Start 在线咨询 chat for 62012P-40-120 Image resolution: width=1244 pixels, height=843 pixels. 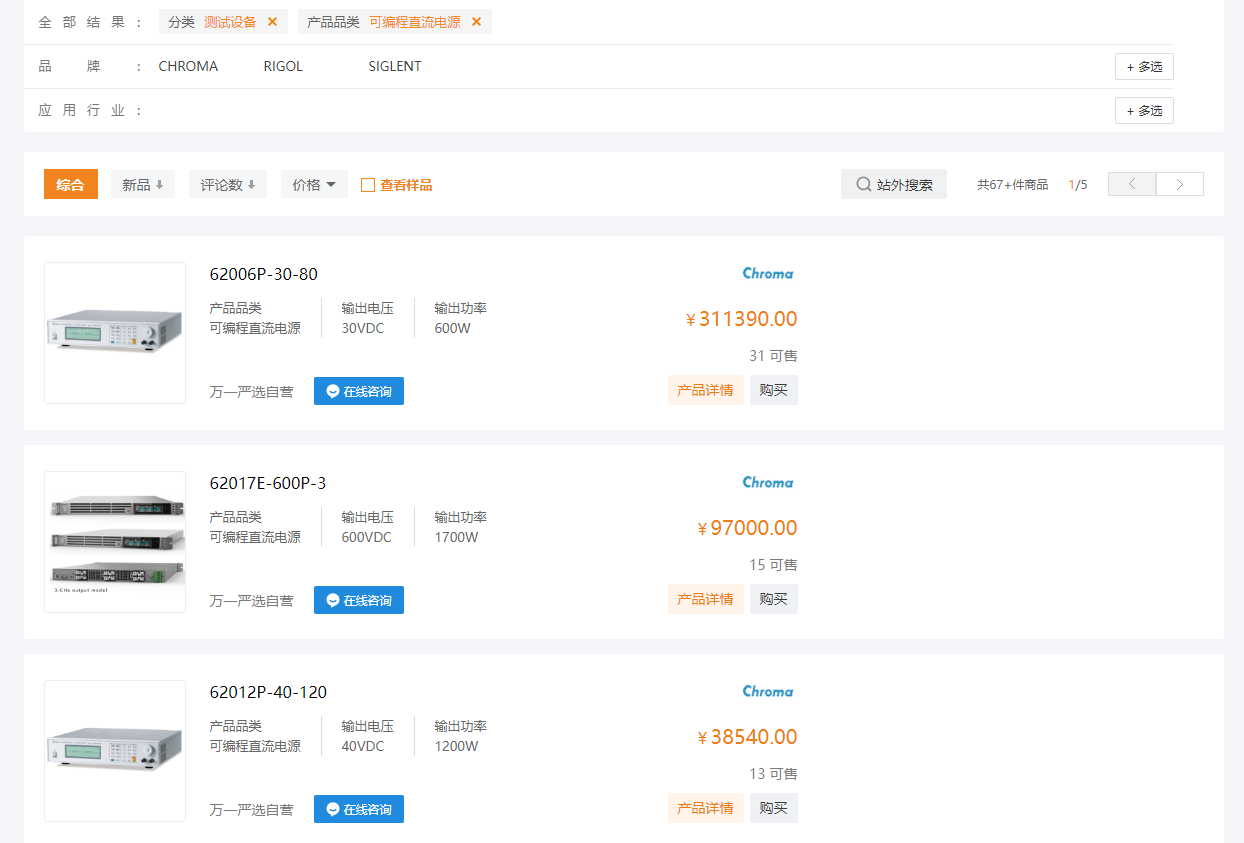359,809
